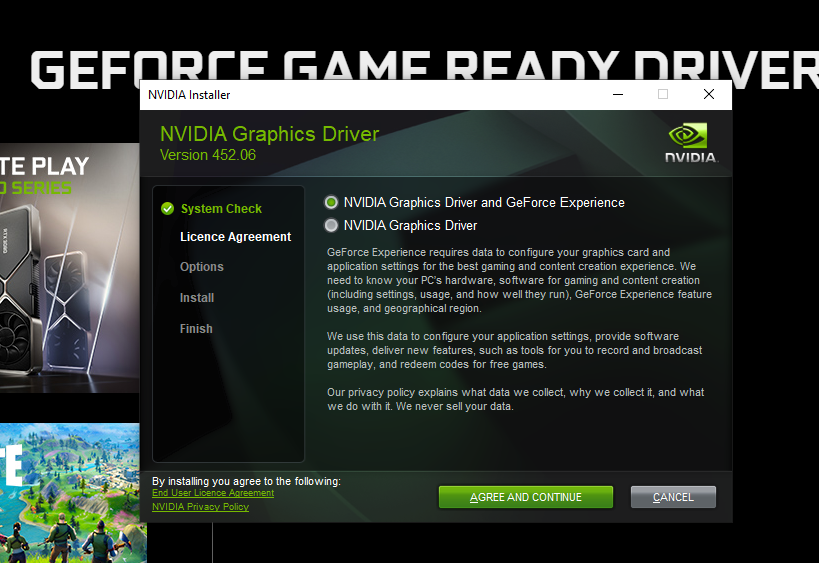Select the Options step in sidebar

(x=202, y=267)
